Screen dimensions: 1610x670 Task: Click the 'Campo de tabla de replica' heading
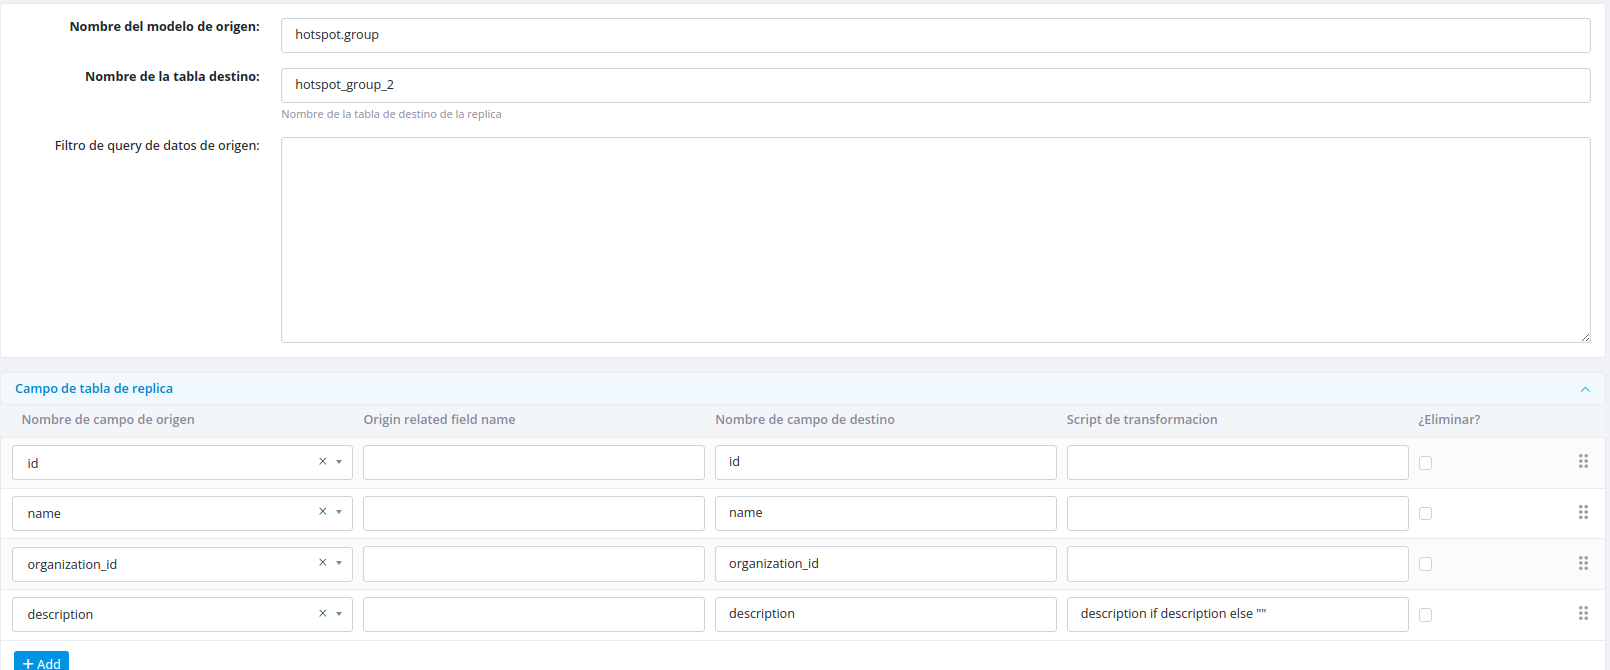94,389
